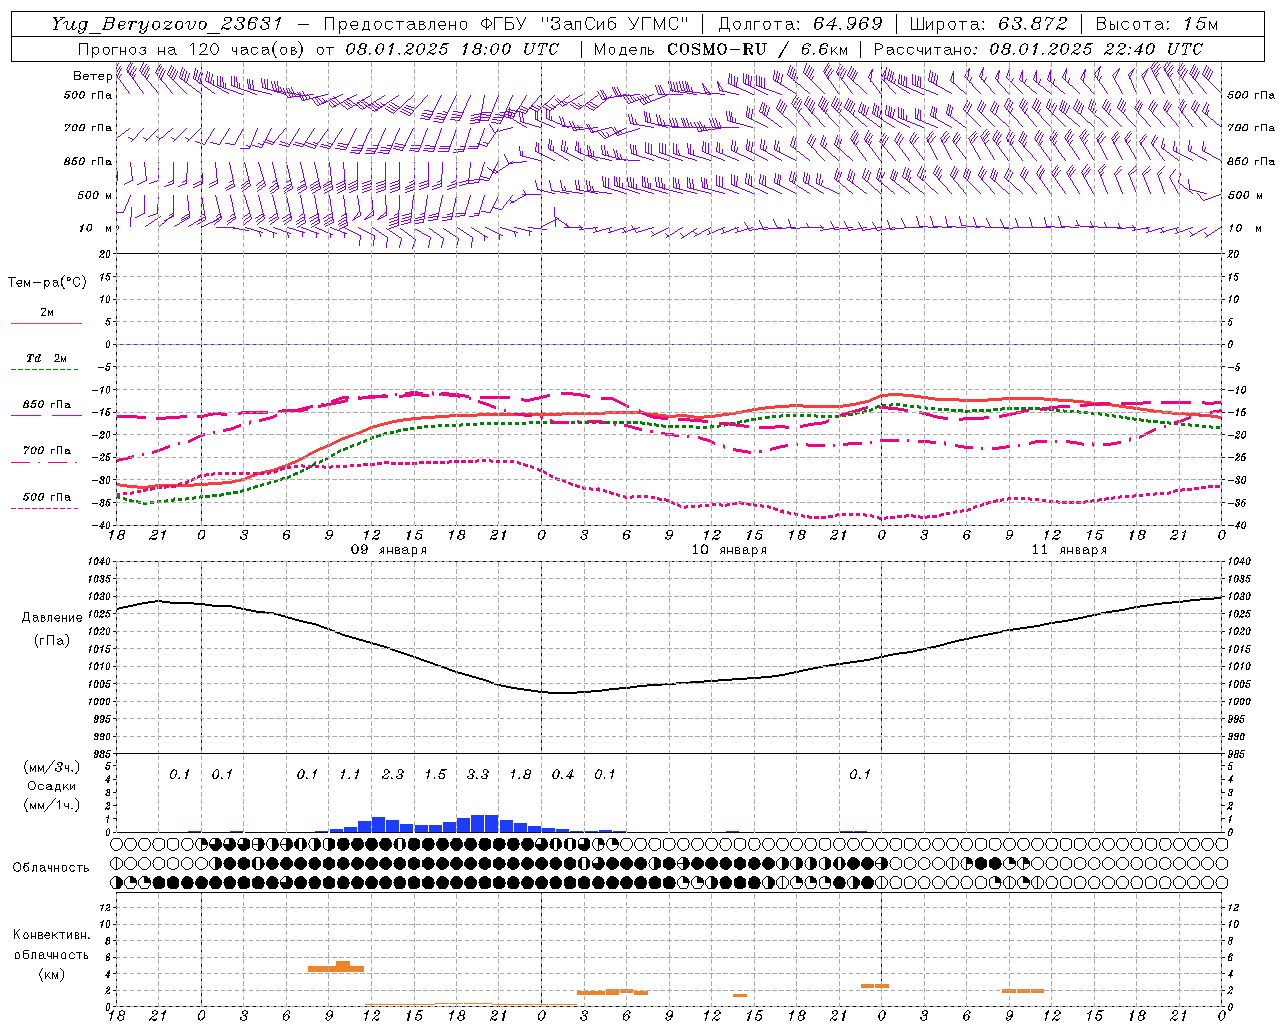Click the 11 января date label
Viewport: 1280px width, 1024px height.
(x=1069, y=550)
